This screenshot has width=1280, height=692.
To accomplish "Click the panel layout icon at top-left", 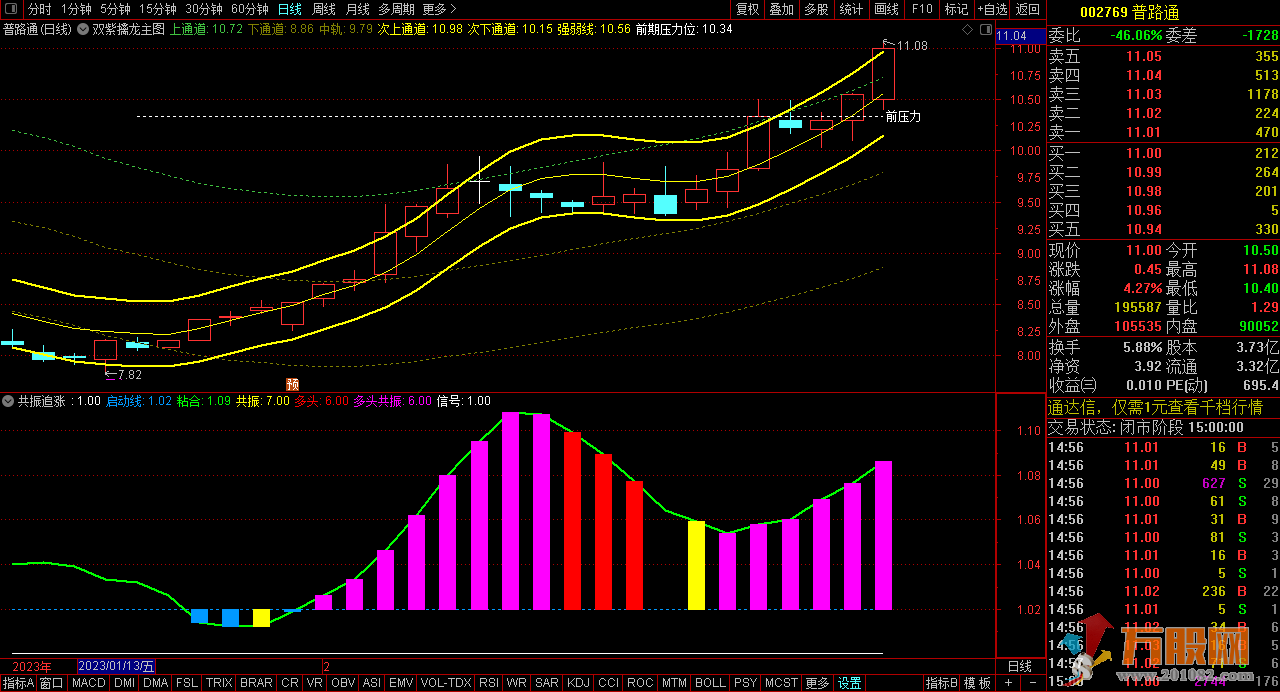I will [11, 9].
